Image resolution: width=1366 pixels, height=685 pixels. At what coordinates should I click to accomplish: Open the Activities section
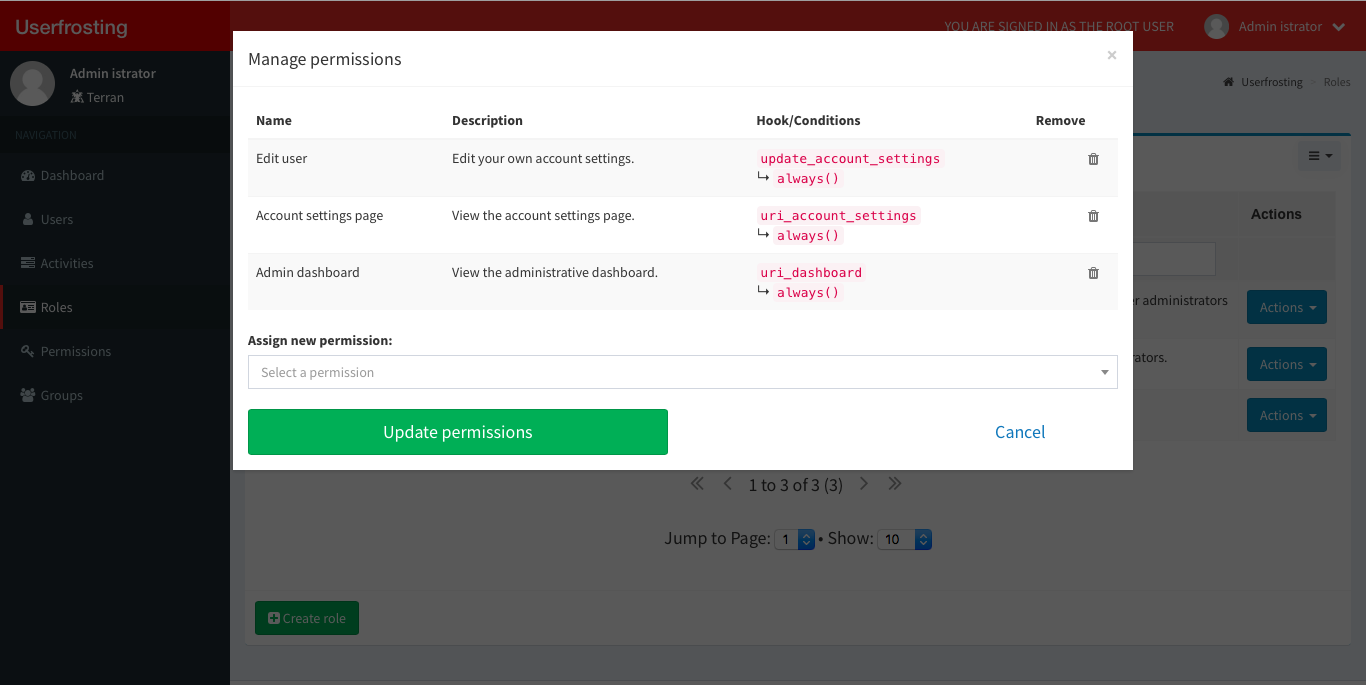click(69, 263)
